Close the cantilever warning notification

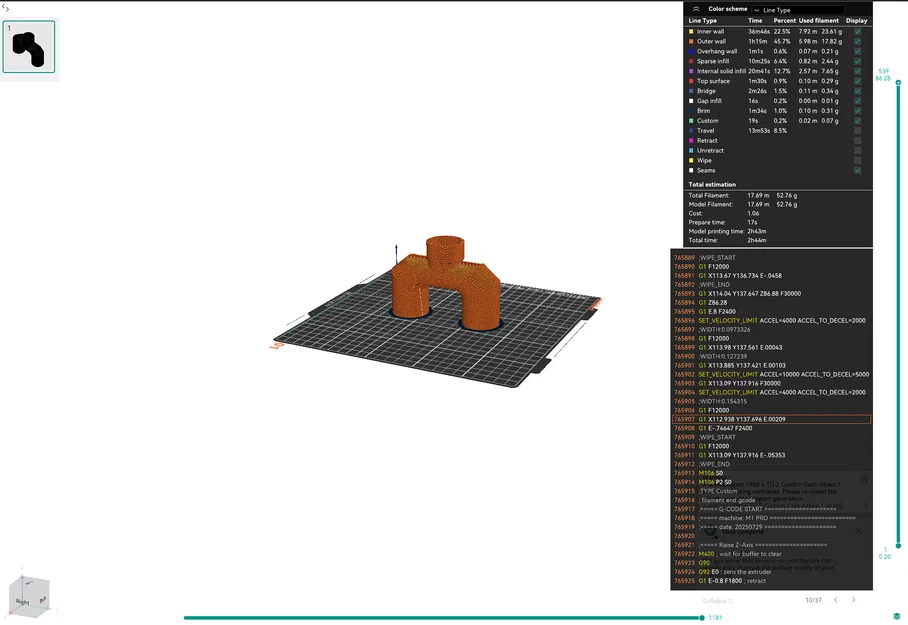[x=864, y=479]
